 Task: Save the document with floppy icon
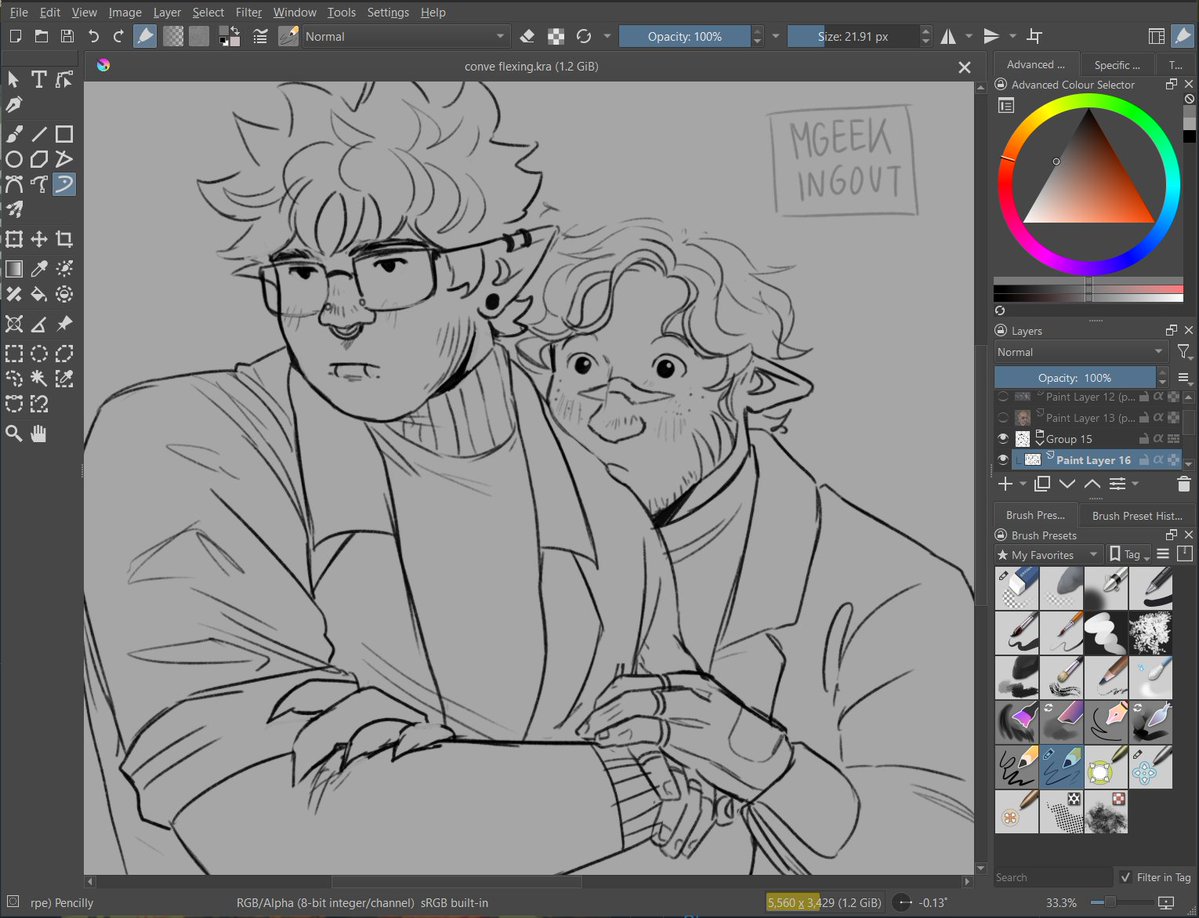[x=67, y=36]
